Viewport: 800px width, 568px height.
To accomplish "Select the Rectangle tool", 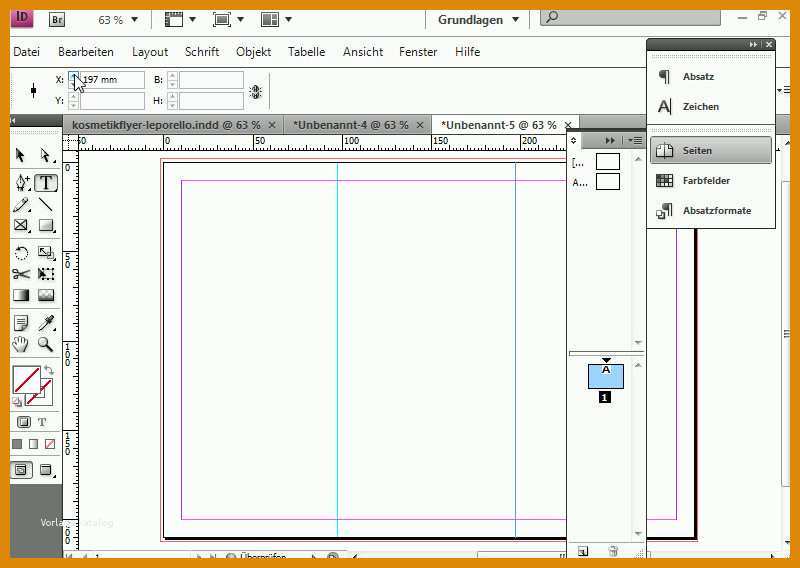I will 46,225.
